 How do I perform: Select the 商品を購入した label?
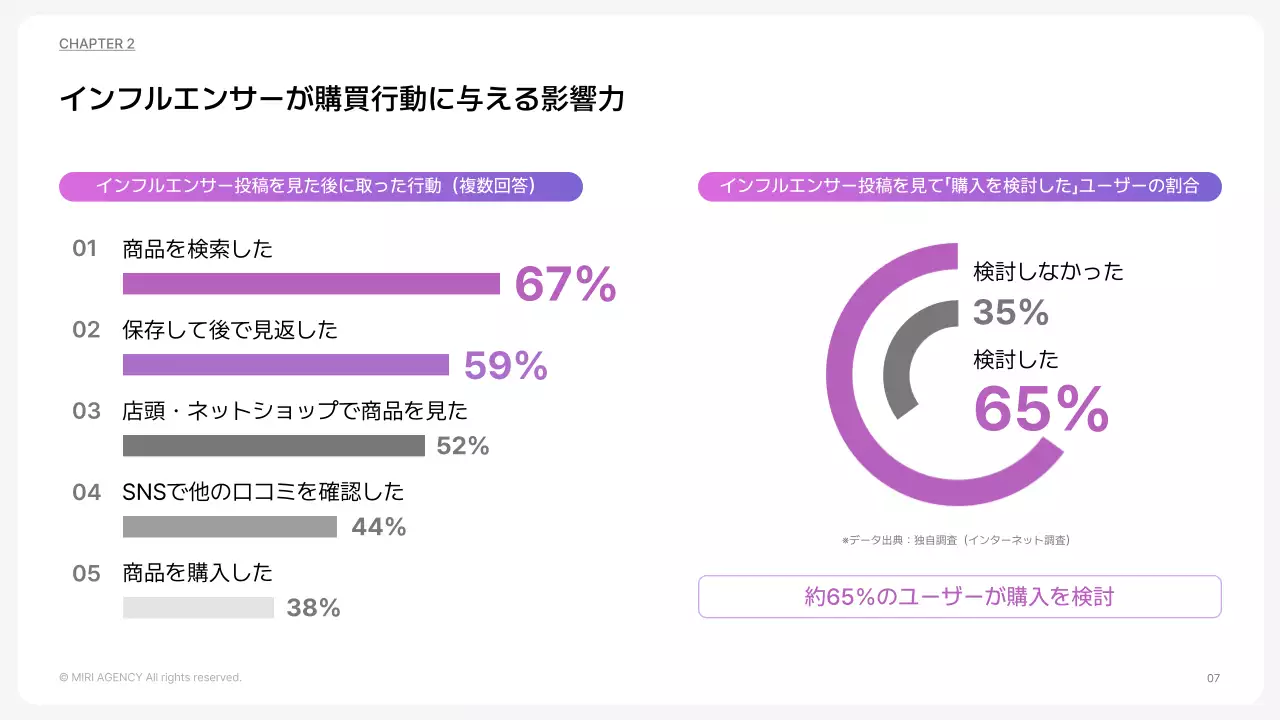coord(198,573)
